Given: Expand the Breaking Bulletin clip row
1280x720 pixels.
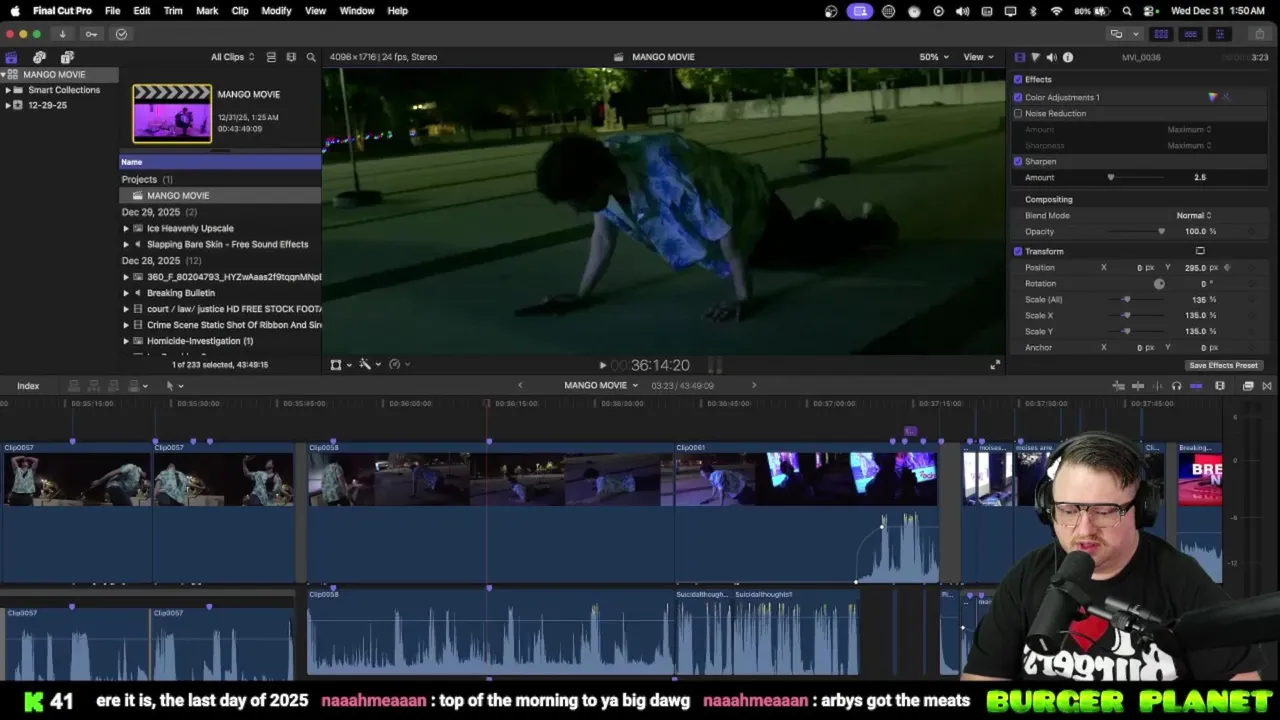Looking at the screenshot, I should (x=126, y=293).
